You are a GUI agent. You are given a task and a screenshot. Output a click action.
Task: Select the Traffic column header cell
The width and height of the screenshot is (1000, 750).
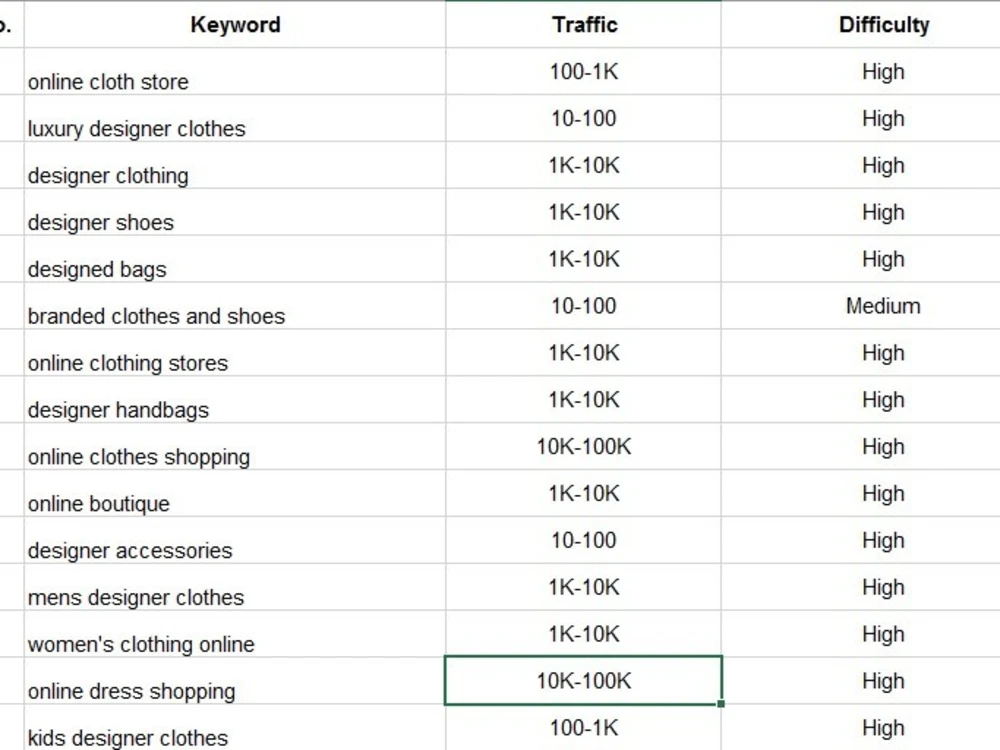[584, 24]
